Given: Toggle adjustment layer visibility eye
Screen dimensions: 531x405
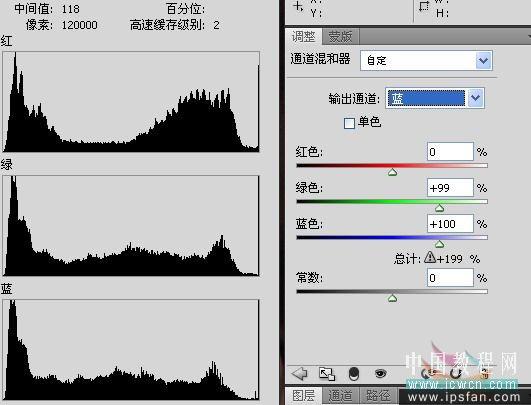Looking at the screenshot, I should 381,374.
